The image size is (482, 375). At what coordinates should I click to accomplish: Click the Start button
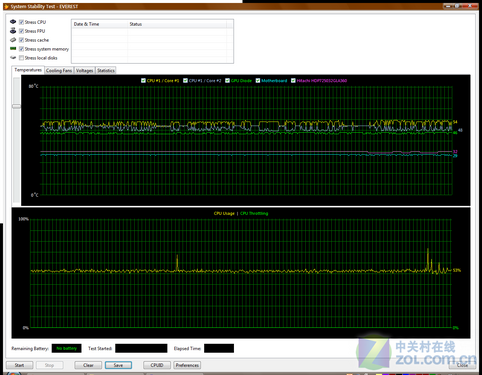[x=19, y=365]
